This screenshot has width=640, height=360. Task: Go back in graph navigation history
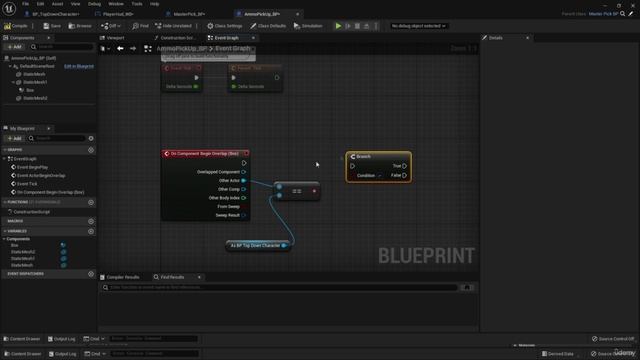tap(120, 49)
